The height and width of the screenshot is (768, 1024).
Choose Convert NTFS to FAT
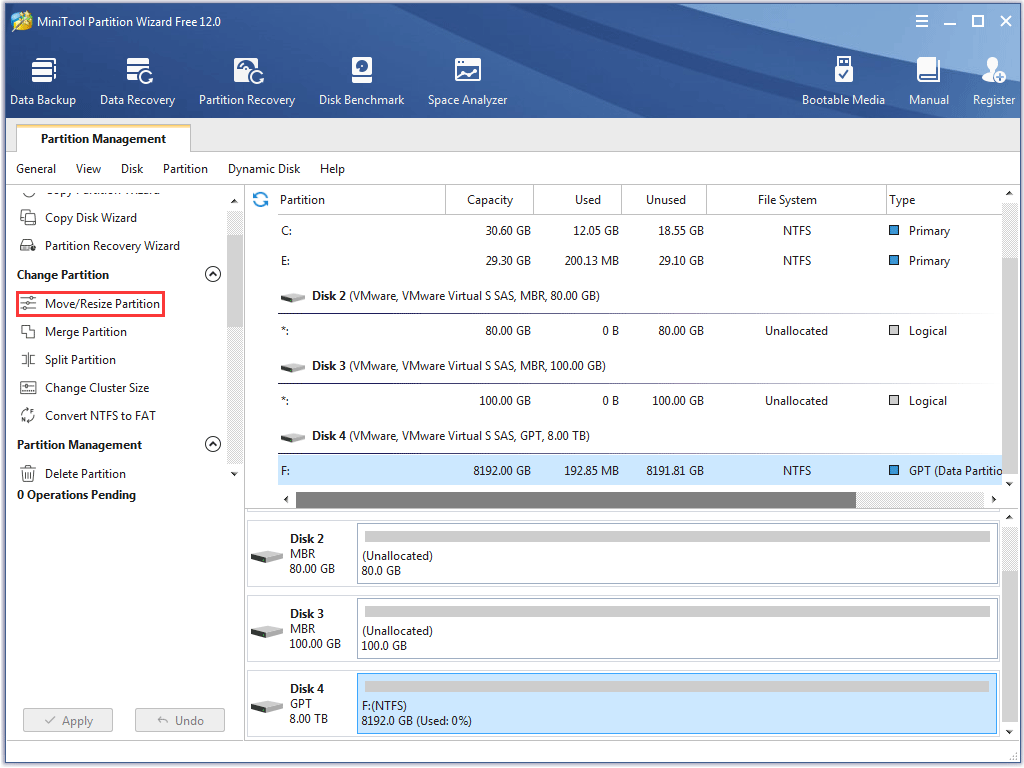pyautogui.click(x=101, y=415)
